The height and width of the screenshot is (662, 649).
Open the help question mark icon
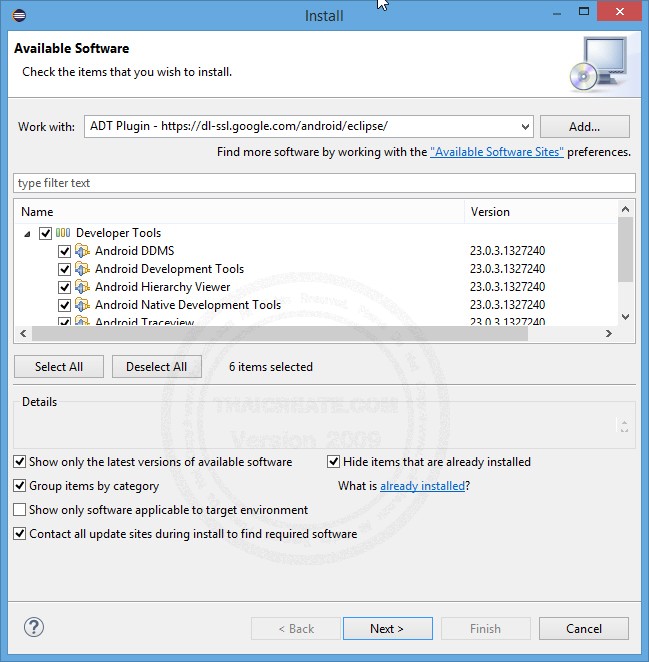tap(34, 627)
